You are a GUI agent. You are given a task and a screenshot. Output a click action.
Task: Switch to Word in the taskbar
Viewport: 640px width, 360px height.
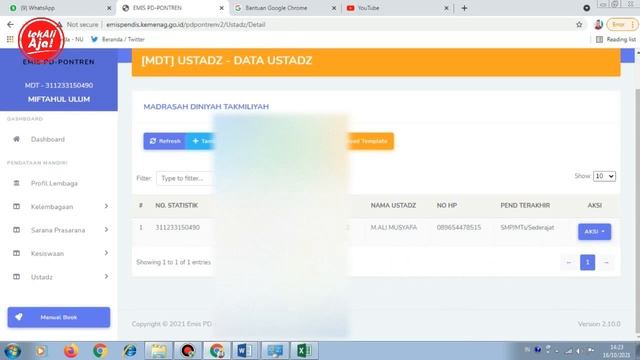(x=245, y=351)
